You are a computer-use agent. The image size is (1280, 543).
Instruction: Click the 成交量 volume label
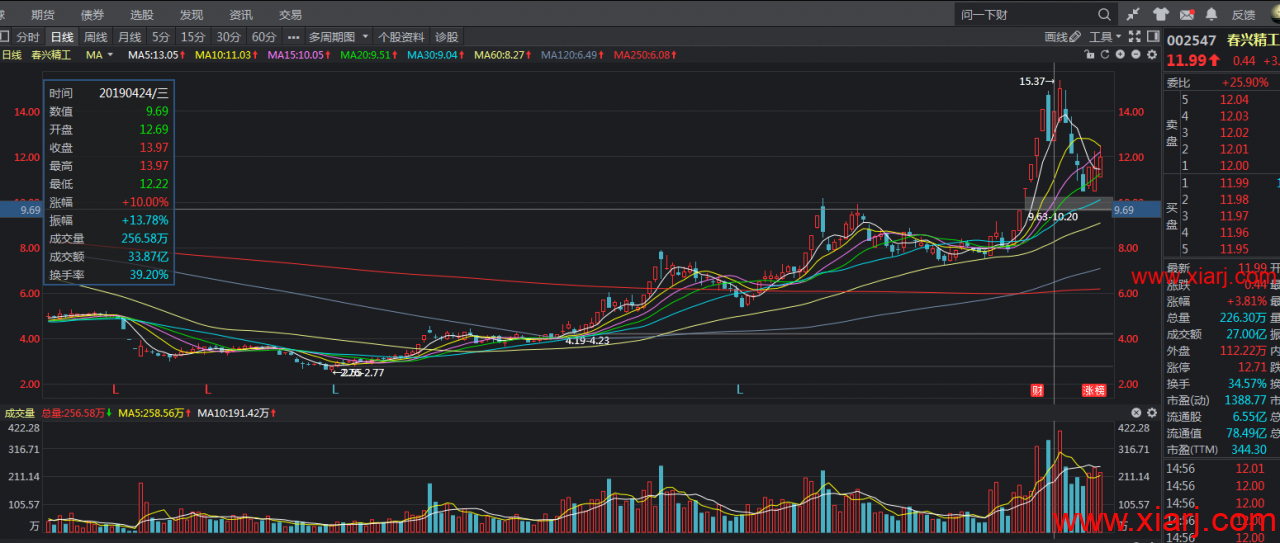[x=20, y=412]
